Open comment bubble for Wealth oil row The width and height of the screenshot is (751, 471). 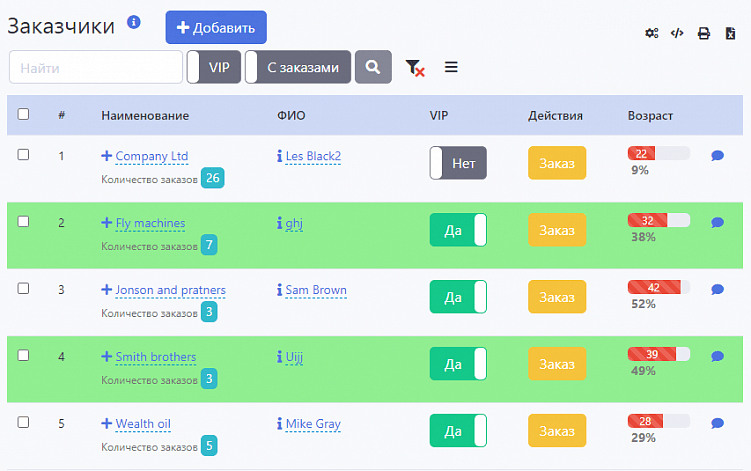[x=717, y=423]
